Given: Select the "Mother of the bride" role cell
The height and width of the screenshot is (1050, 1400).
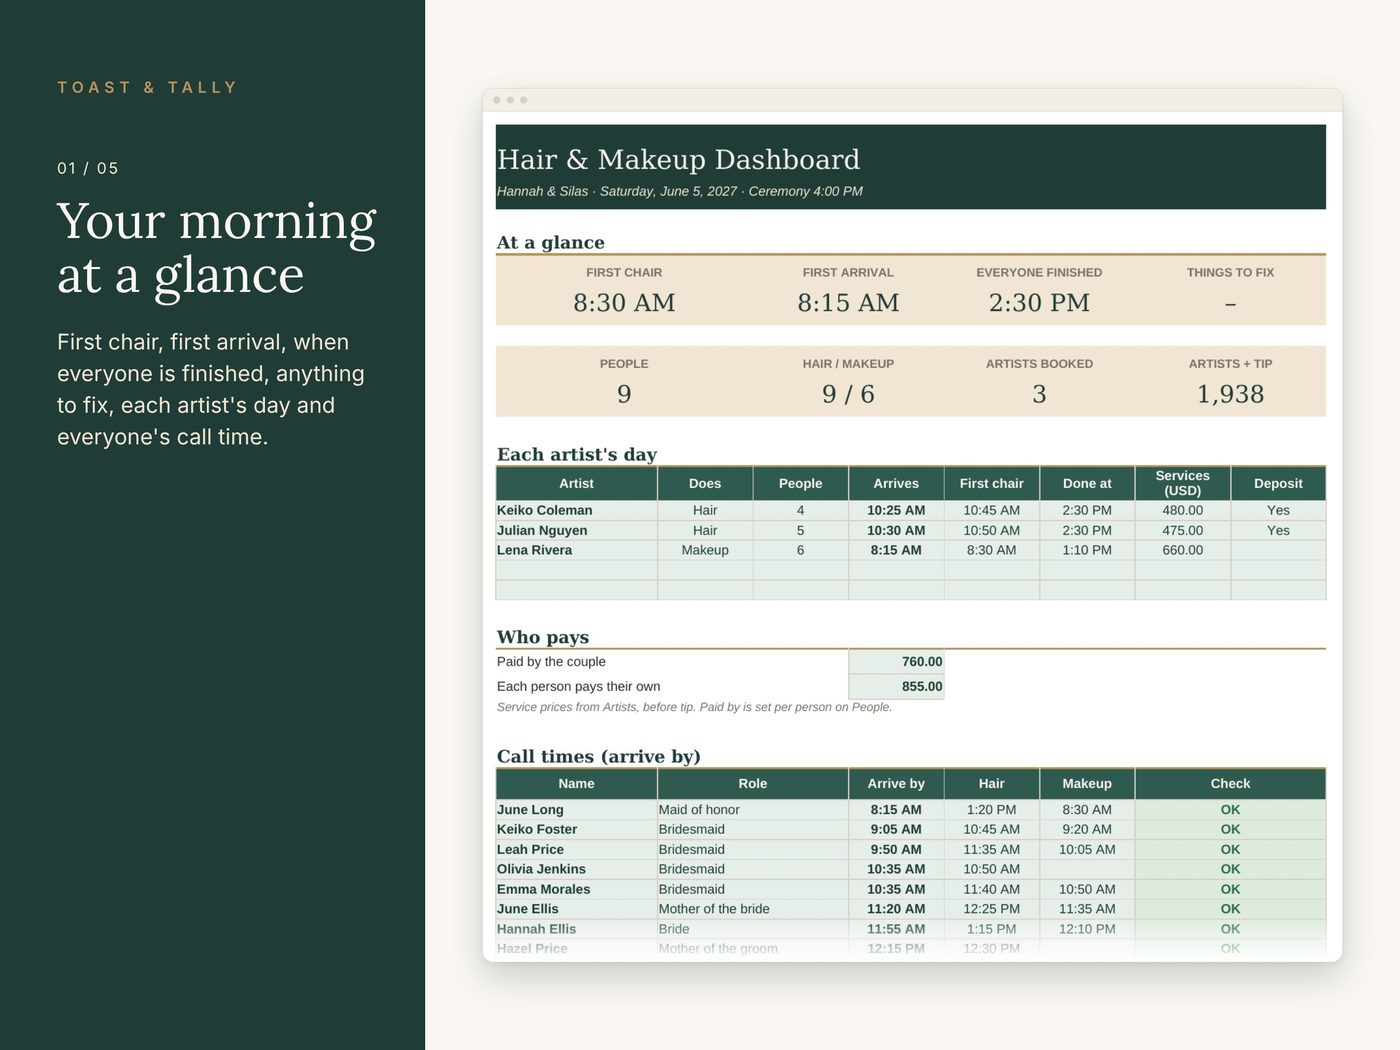Looking at the screenshot, I should click(x=753, y=909).
